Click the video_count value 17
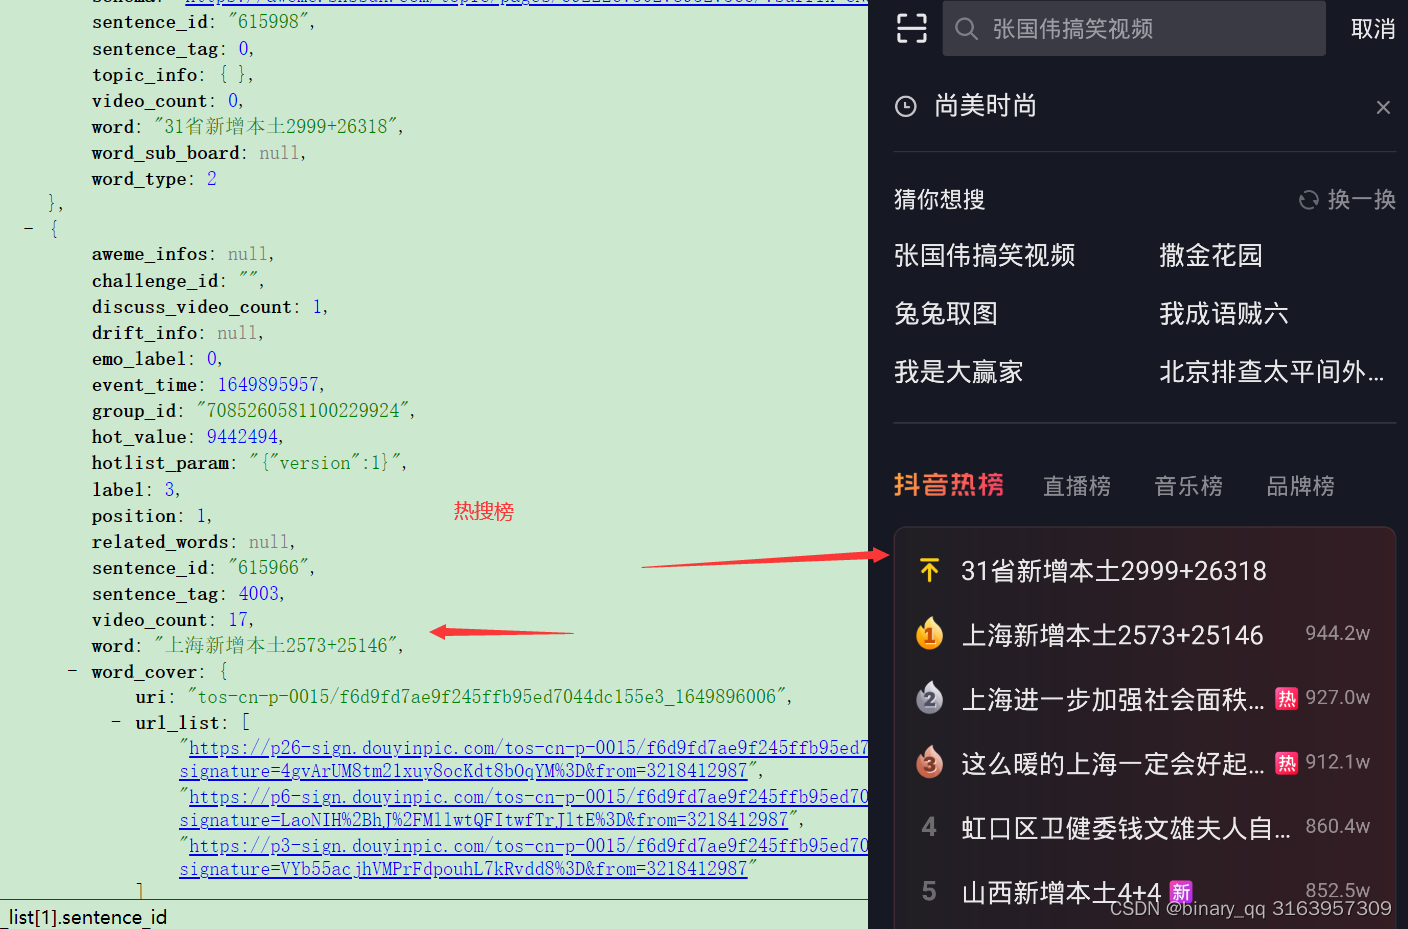Image resolution: width=1408 pixels, height=929 pixels. click(x=238, y=620)
